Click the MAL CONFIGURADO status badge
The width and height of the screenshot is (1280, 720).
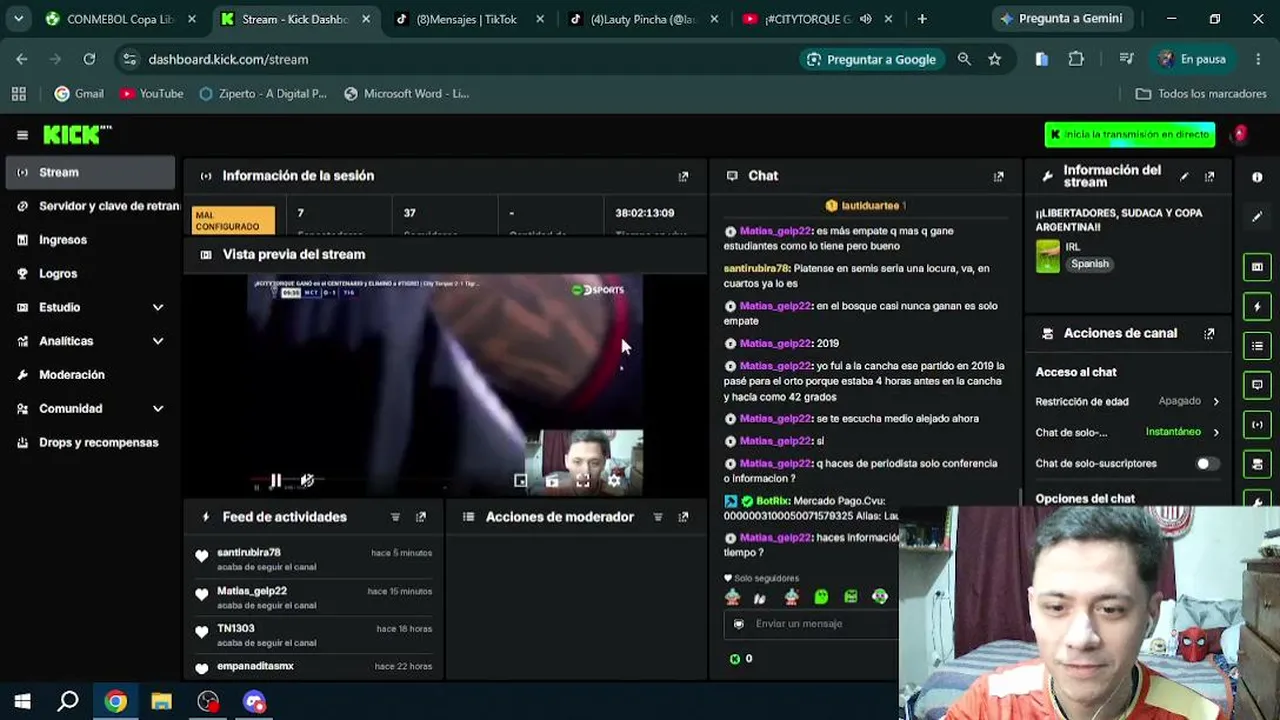(x=233, y=220)
